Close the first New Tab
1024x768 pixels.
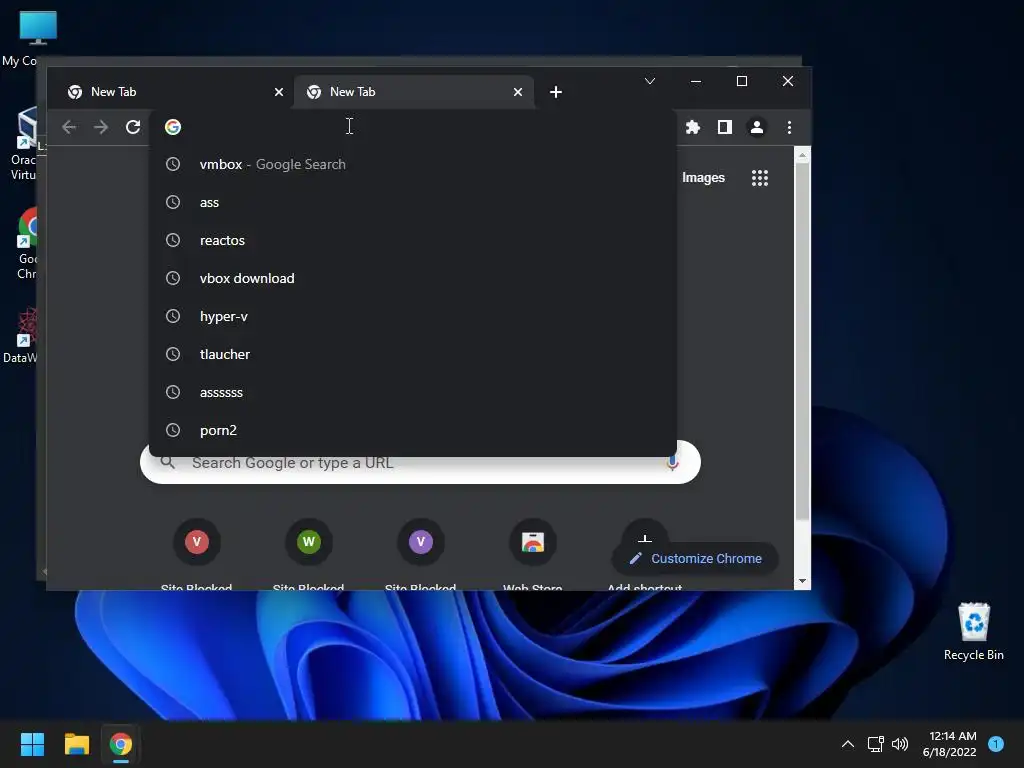(x=279, y=92)
